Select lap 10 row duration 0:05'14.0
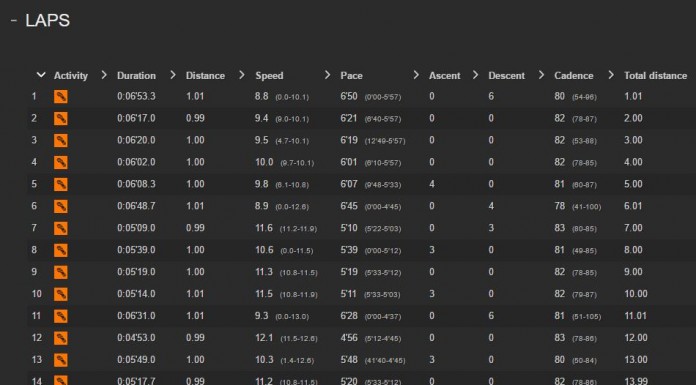Image resolution: width=696 pixels, height=385 pixels. 136,294
